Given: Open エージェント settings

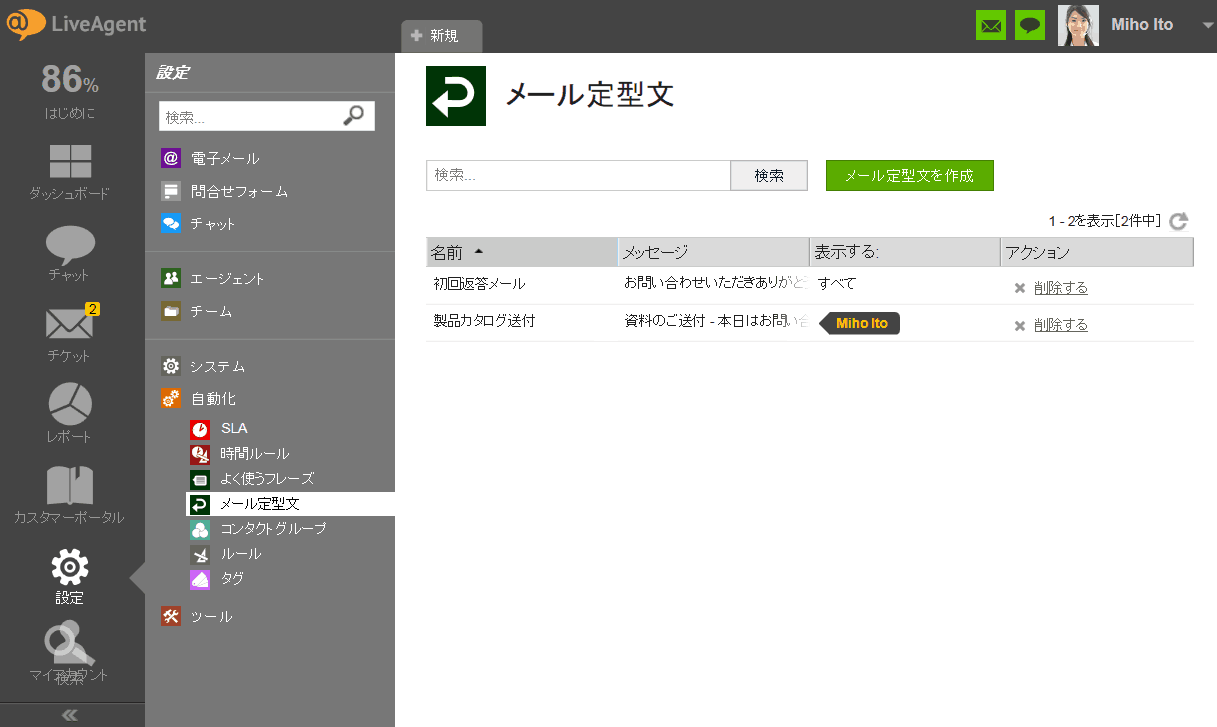Looking at the screenshot, I should tap(213, 278).
